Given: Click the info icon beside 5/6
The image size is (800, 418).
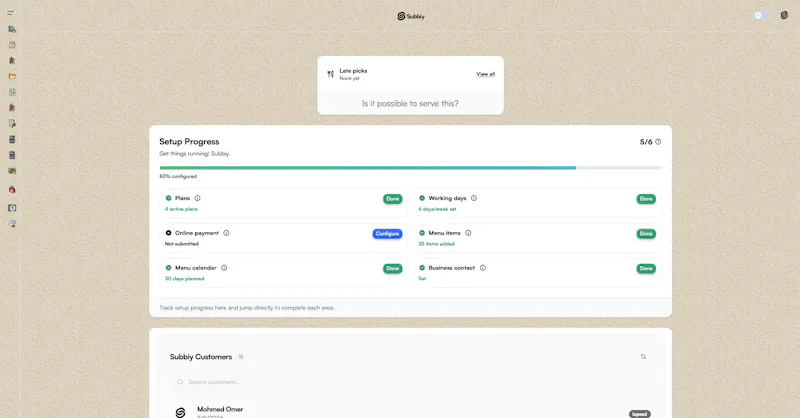Looking at the screenshot, I should [658, 142].
